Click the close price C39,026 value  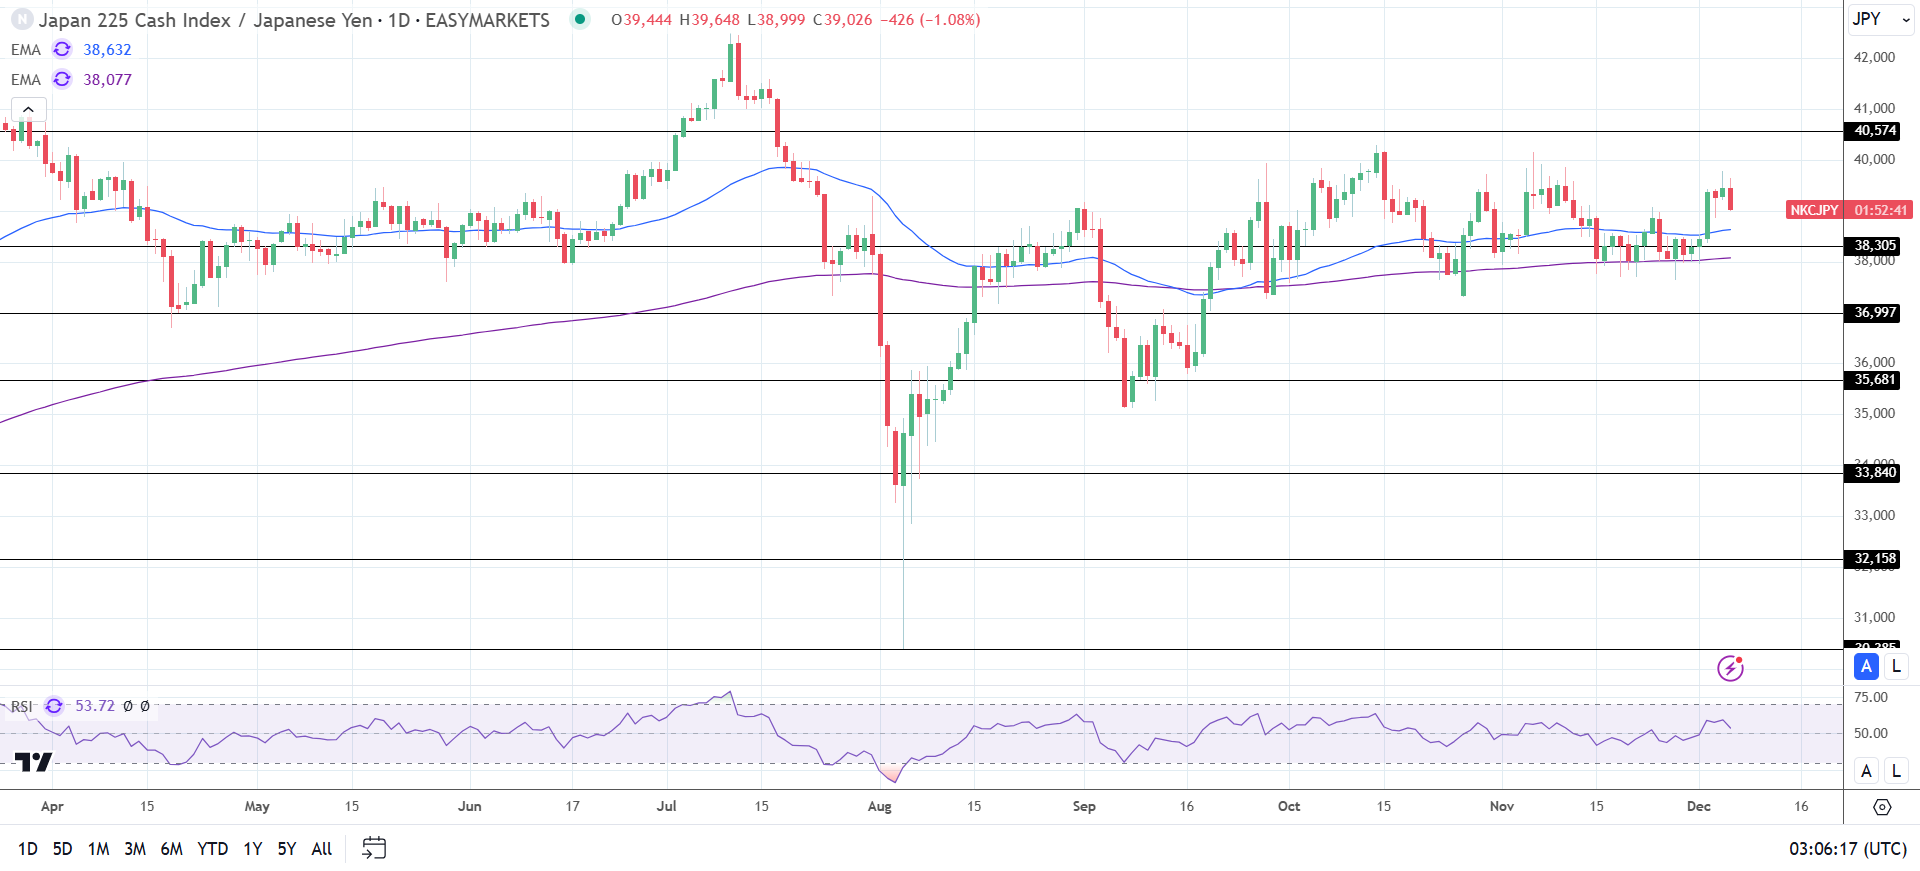tap(842, 20)
